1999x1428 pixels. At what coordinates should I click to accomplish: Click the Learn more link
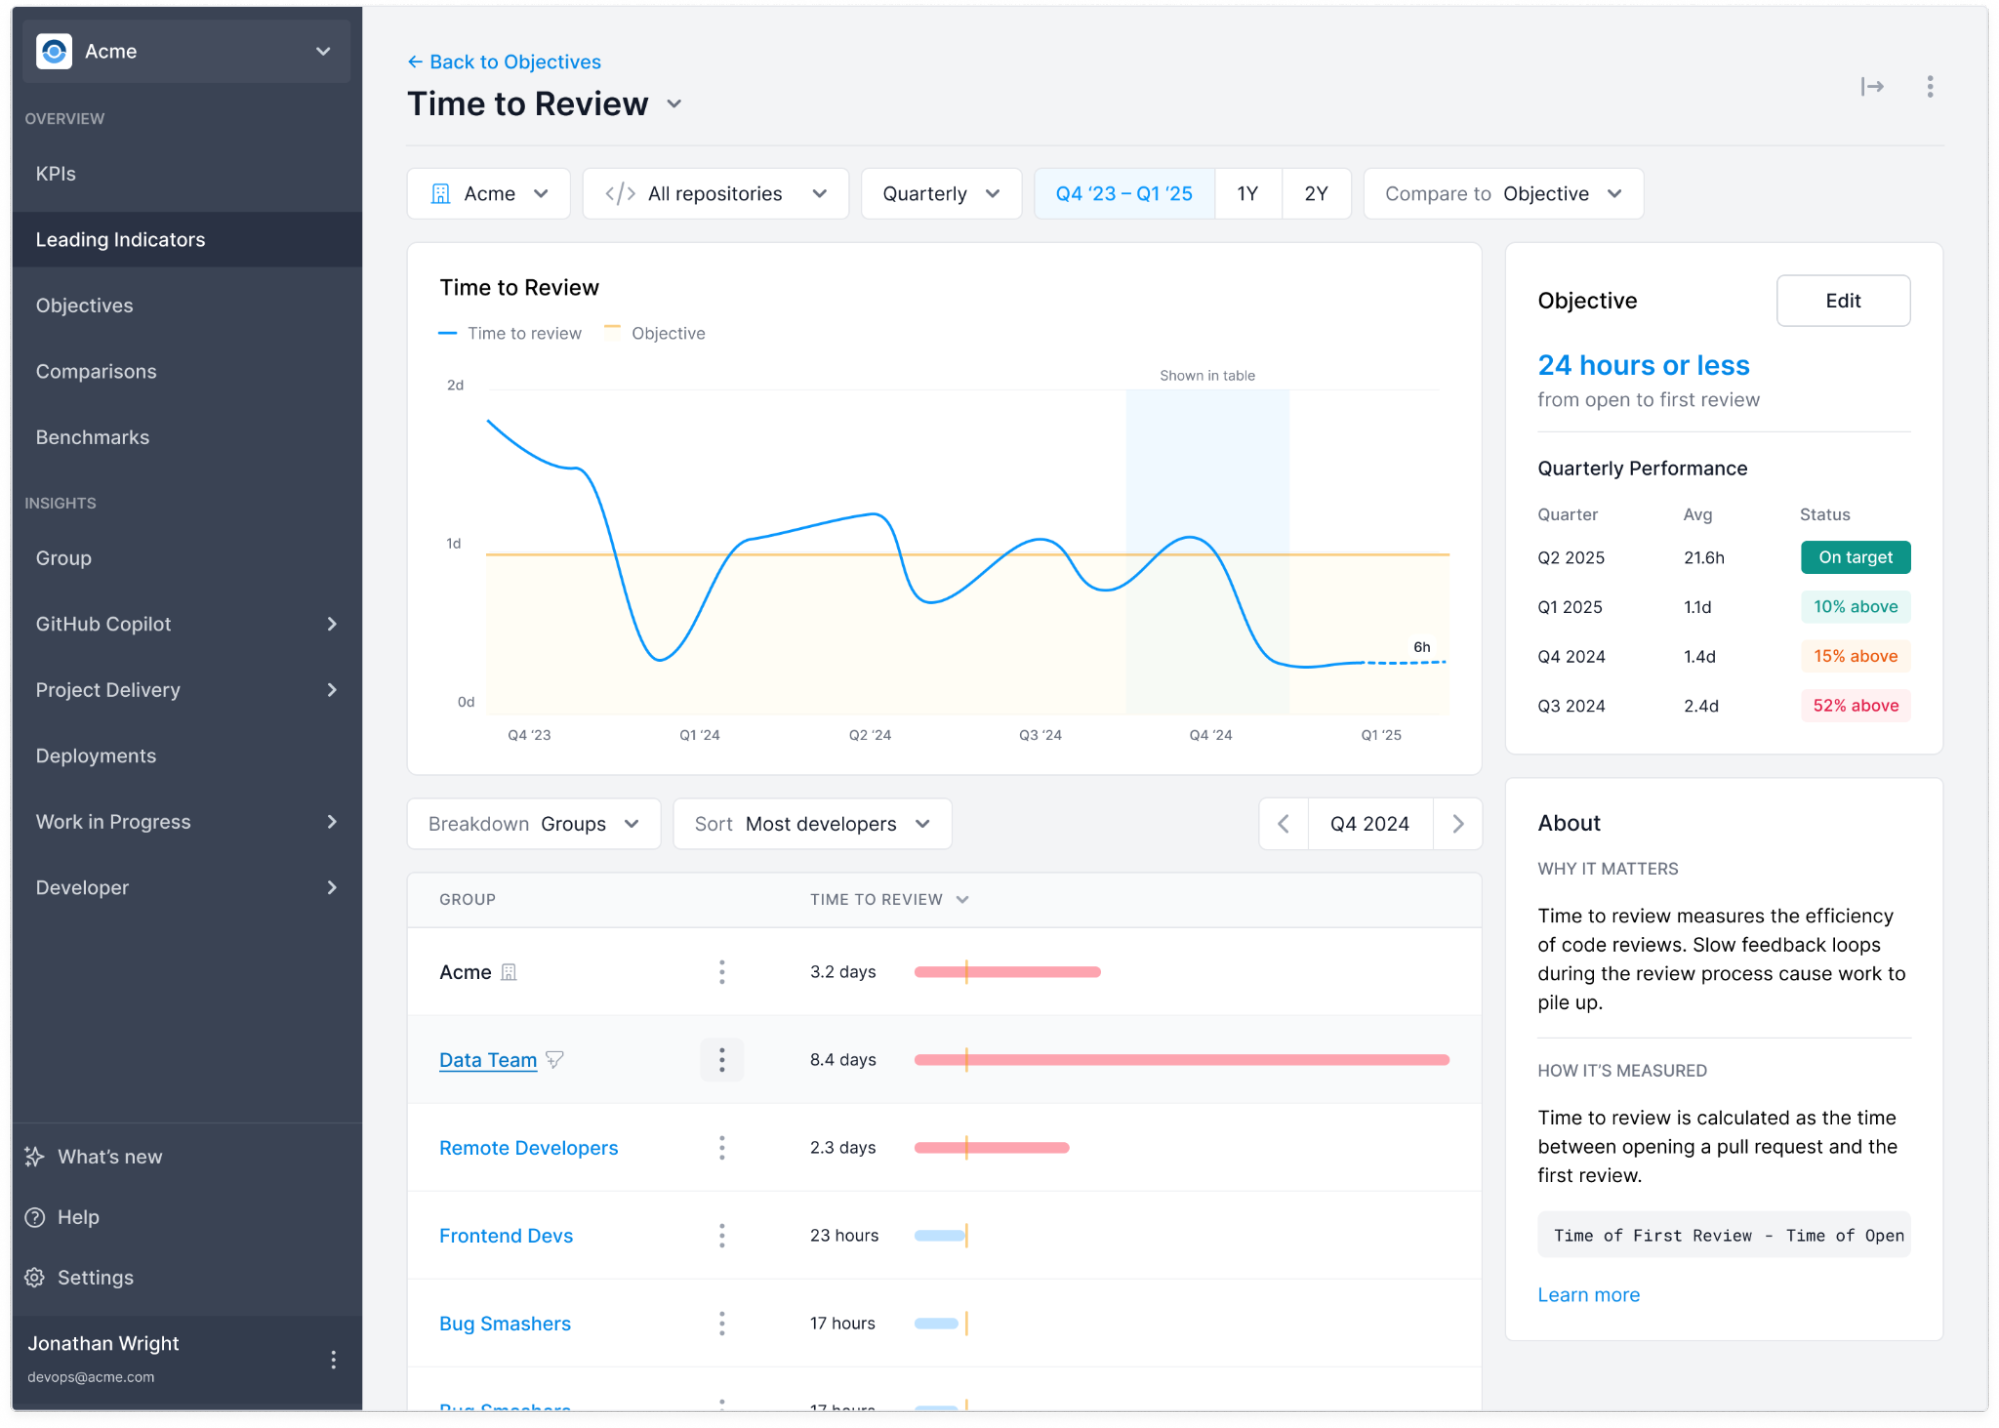coord(1588,1295)
